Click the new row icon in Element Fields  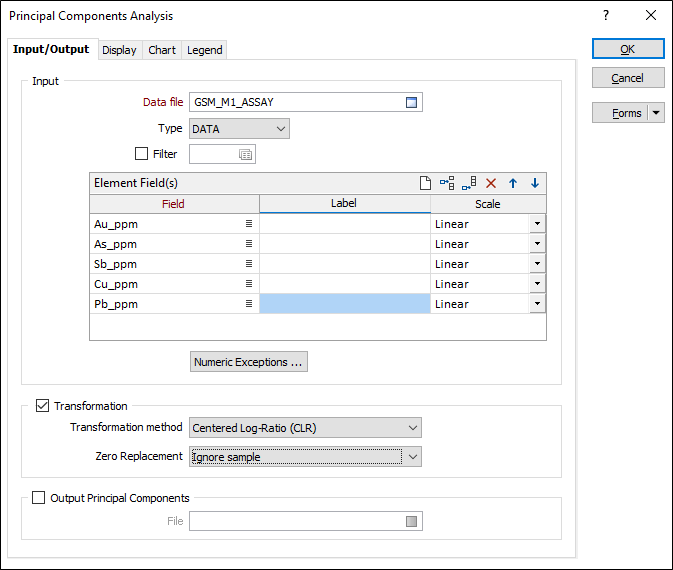pos(425,183)
